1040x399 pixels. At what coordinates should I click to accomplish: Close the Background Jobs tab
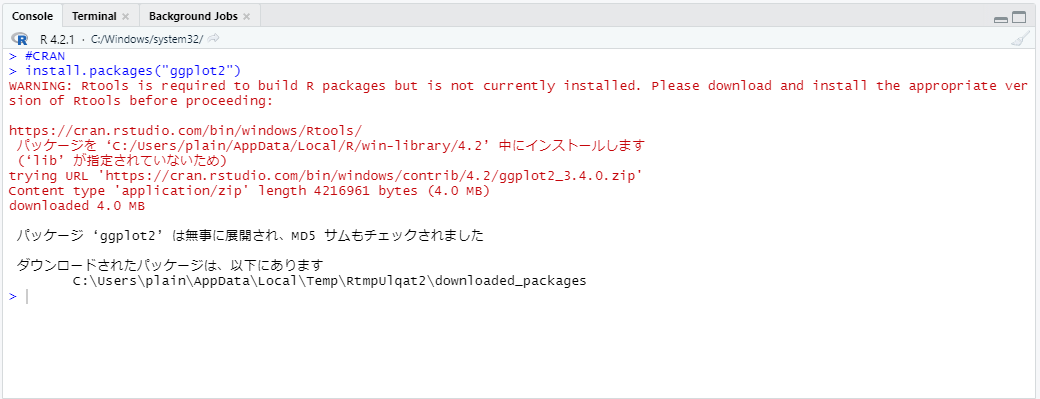pyautogui.click(x=246, y=17)
